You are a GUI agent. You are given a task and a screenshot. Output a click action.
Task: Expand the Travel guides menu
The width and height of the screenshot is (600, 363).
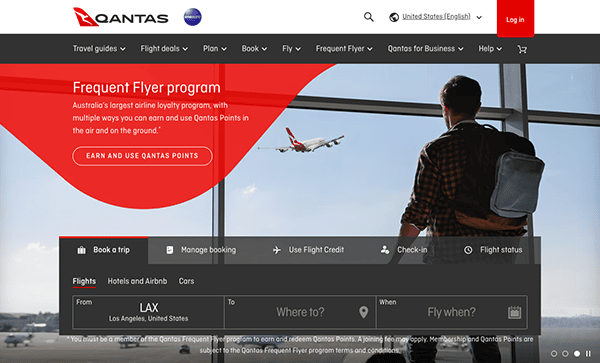pyautogui.click(x=99, y=49)
